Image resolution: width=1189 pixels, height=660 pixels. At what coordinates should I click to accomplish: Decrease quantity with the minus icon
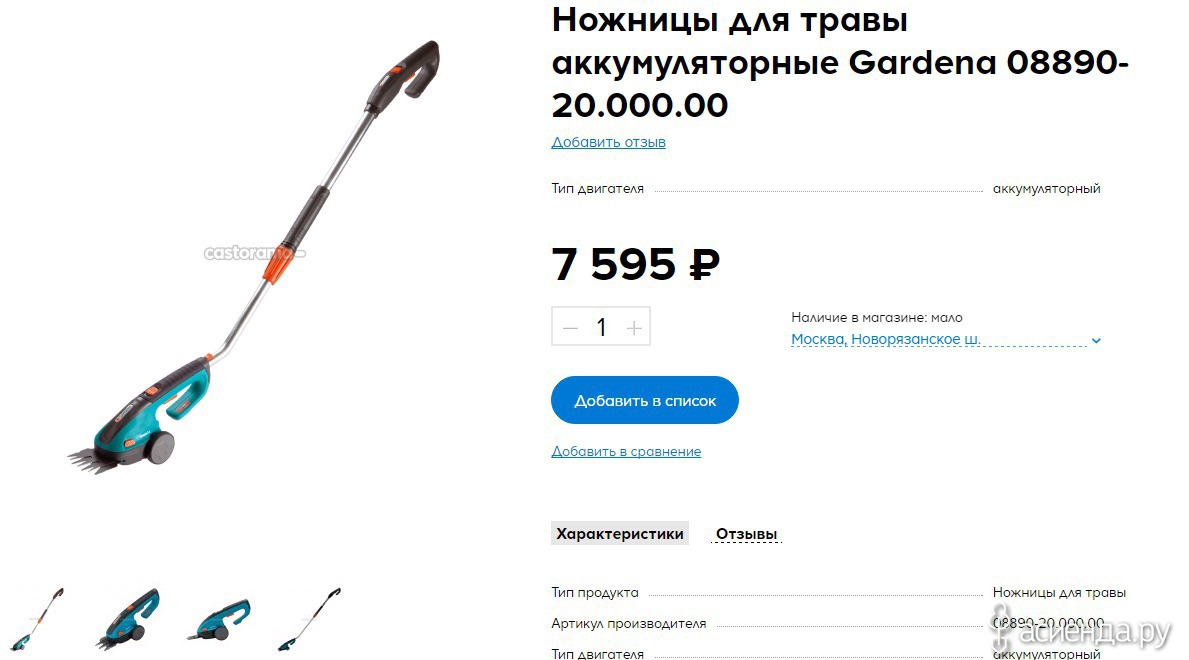(570, 328)
